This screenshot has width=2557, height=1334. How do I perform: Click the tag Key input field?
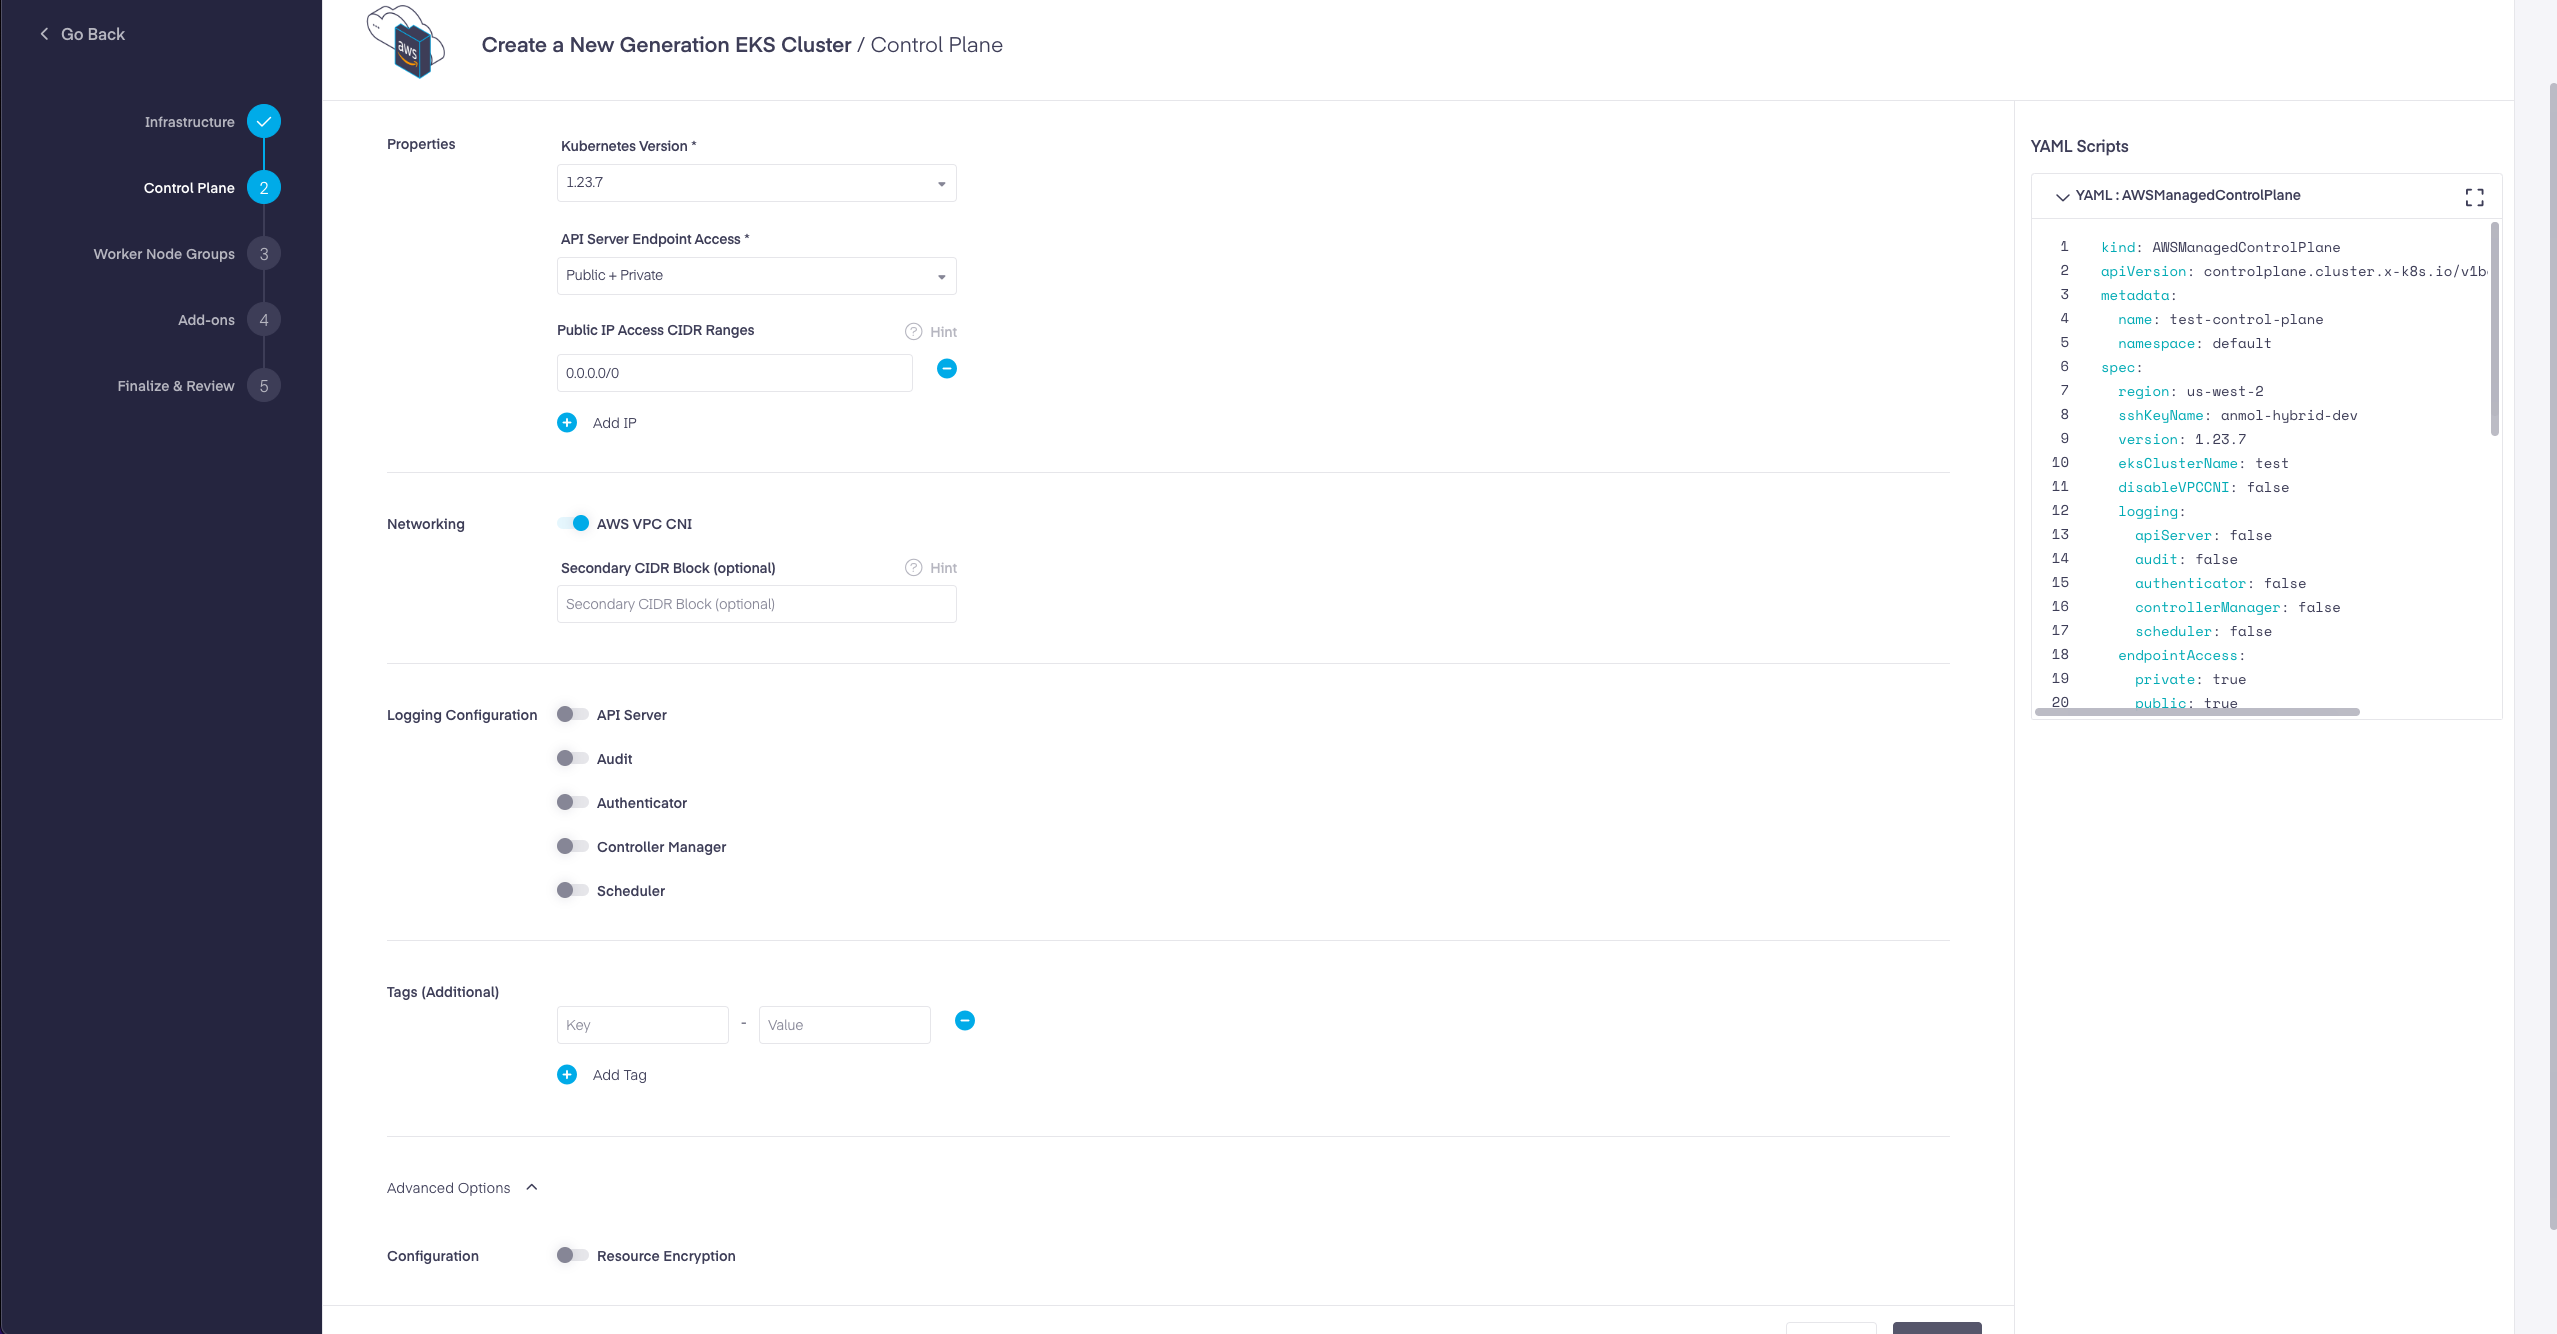(642, 1025)
